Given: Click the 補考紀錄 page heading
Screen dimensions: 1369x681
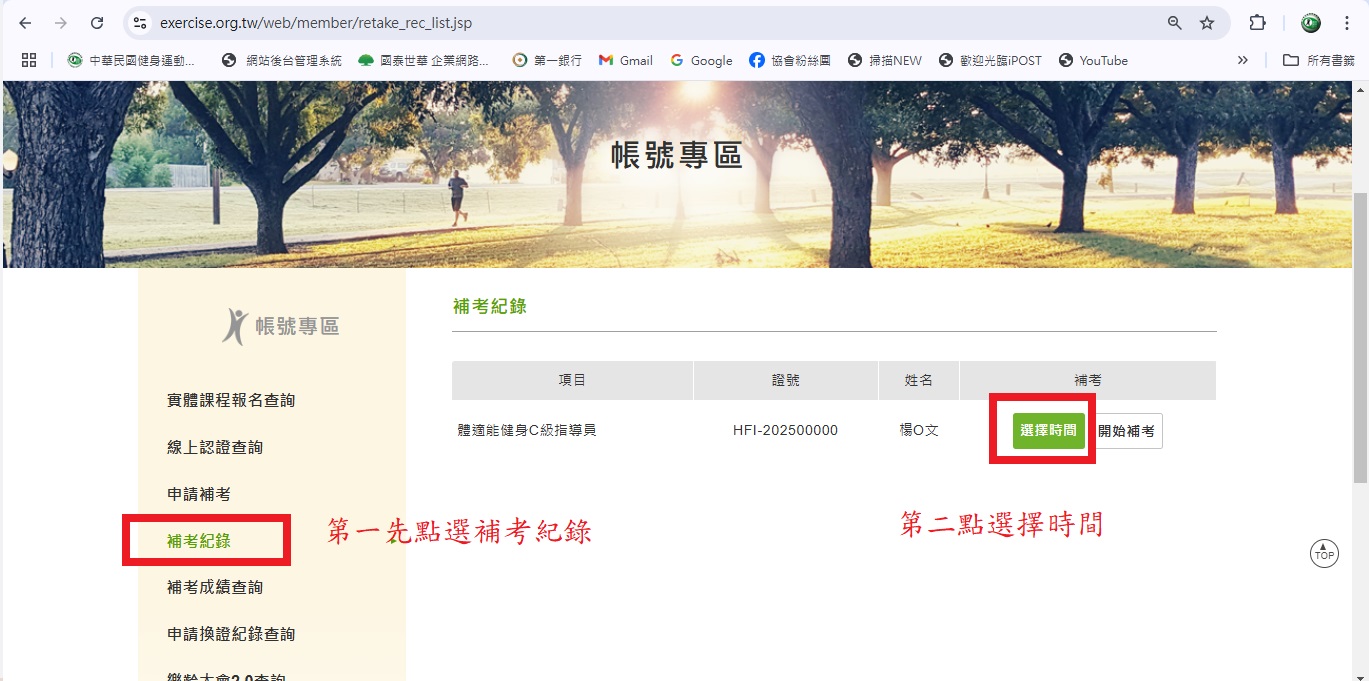Looking at the screenshot, I should tap(490, 306).
